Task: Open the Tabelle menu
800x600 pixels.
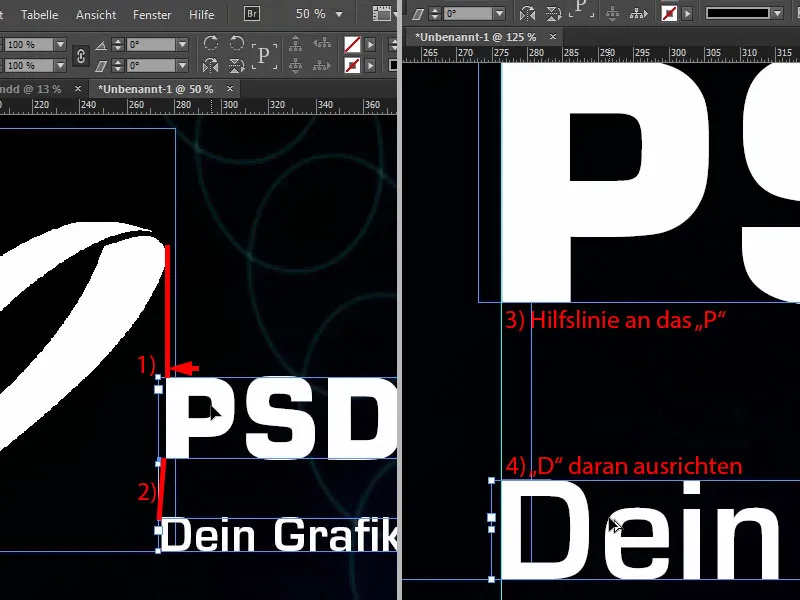Action: [39, 15]
